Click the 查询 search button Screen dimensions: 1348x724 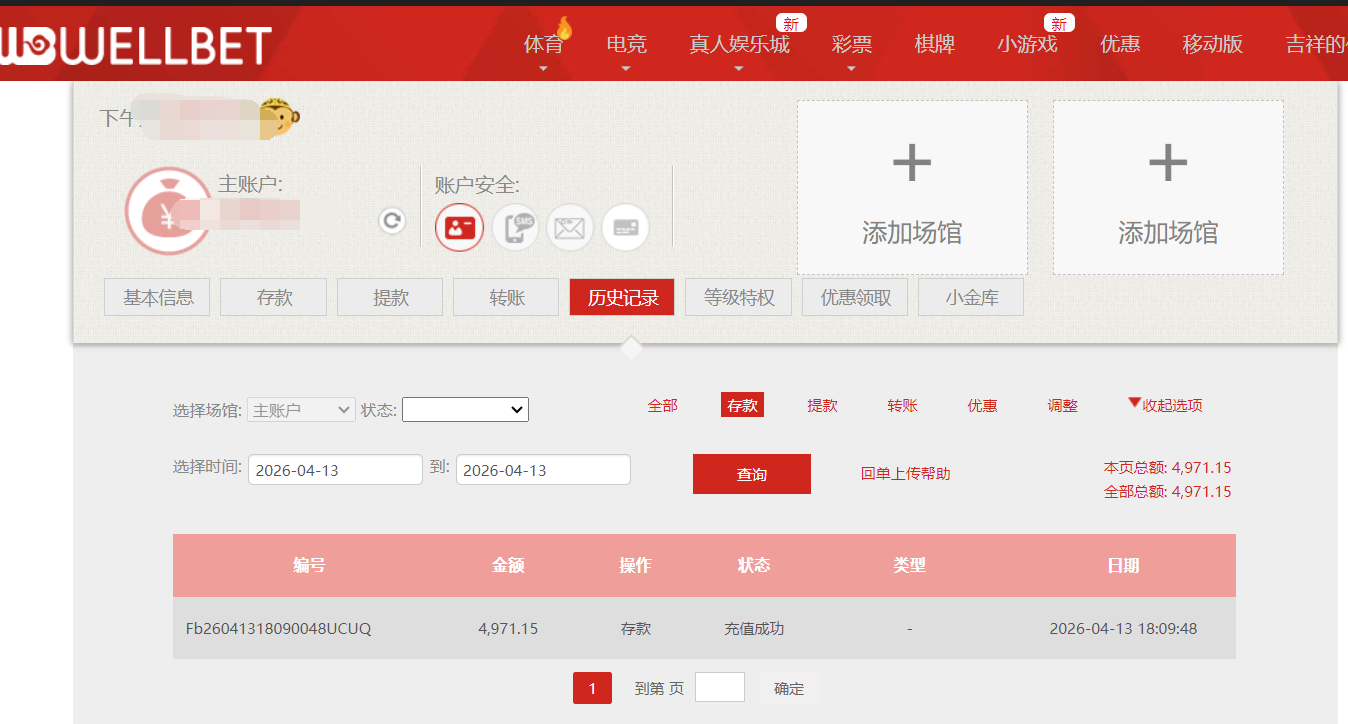tap(751, 473)
